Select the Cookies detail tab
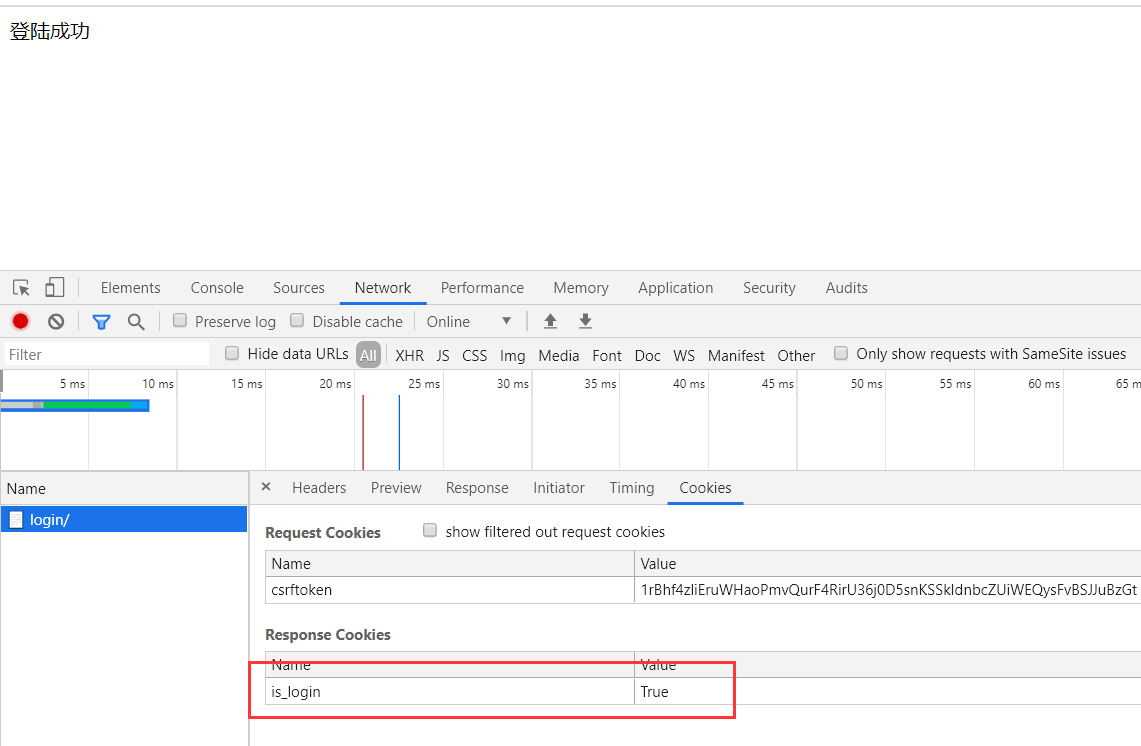 click(705, 488)
